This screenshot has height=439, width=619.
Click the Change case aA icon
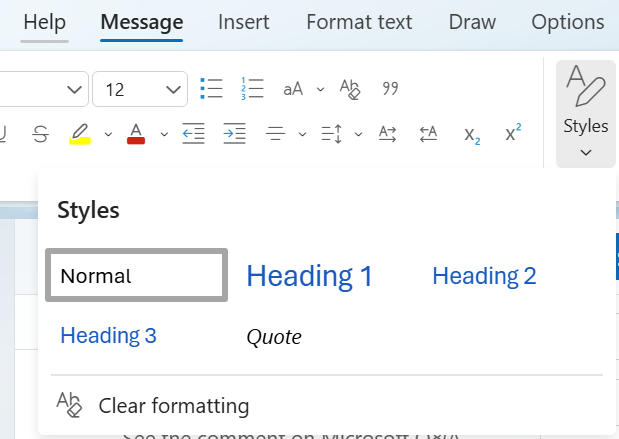pos(293,89)
